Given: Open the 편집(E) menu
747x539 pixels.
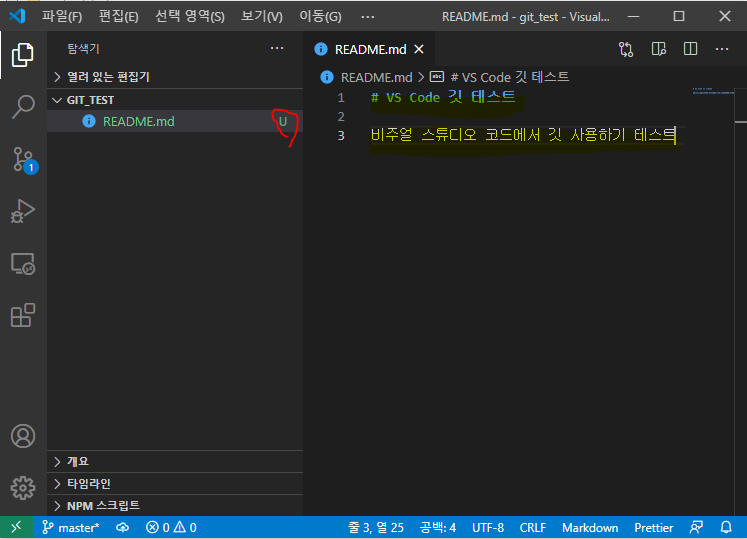Looking at the screenshot, I should click(118, 17).
